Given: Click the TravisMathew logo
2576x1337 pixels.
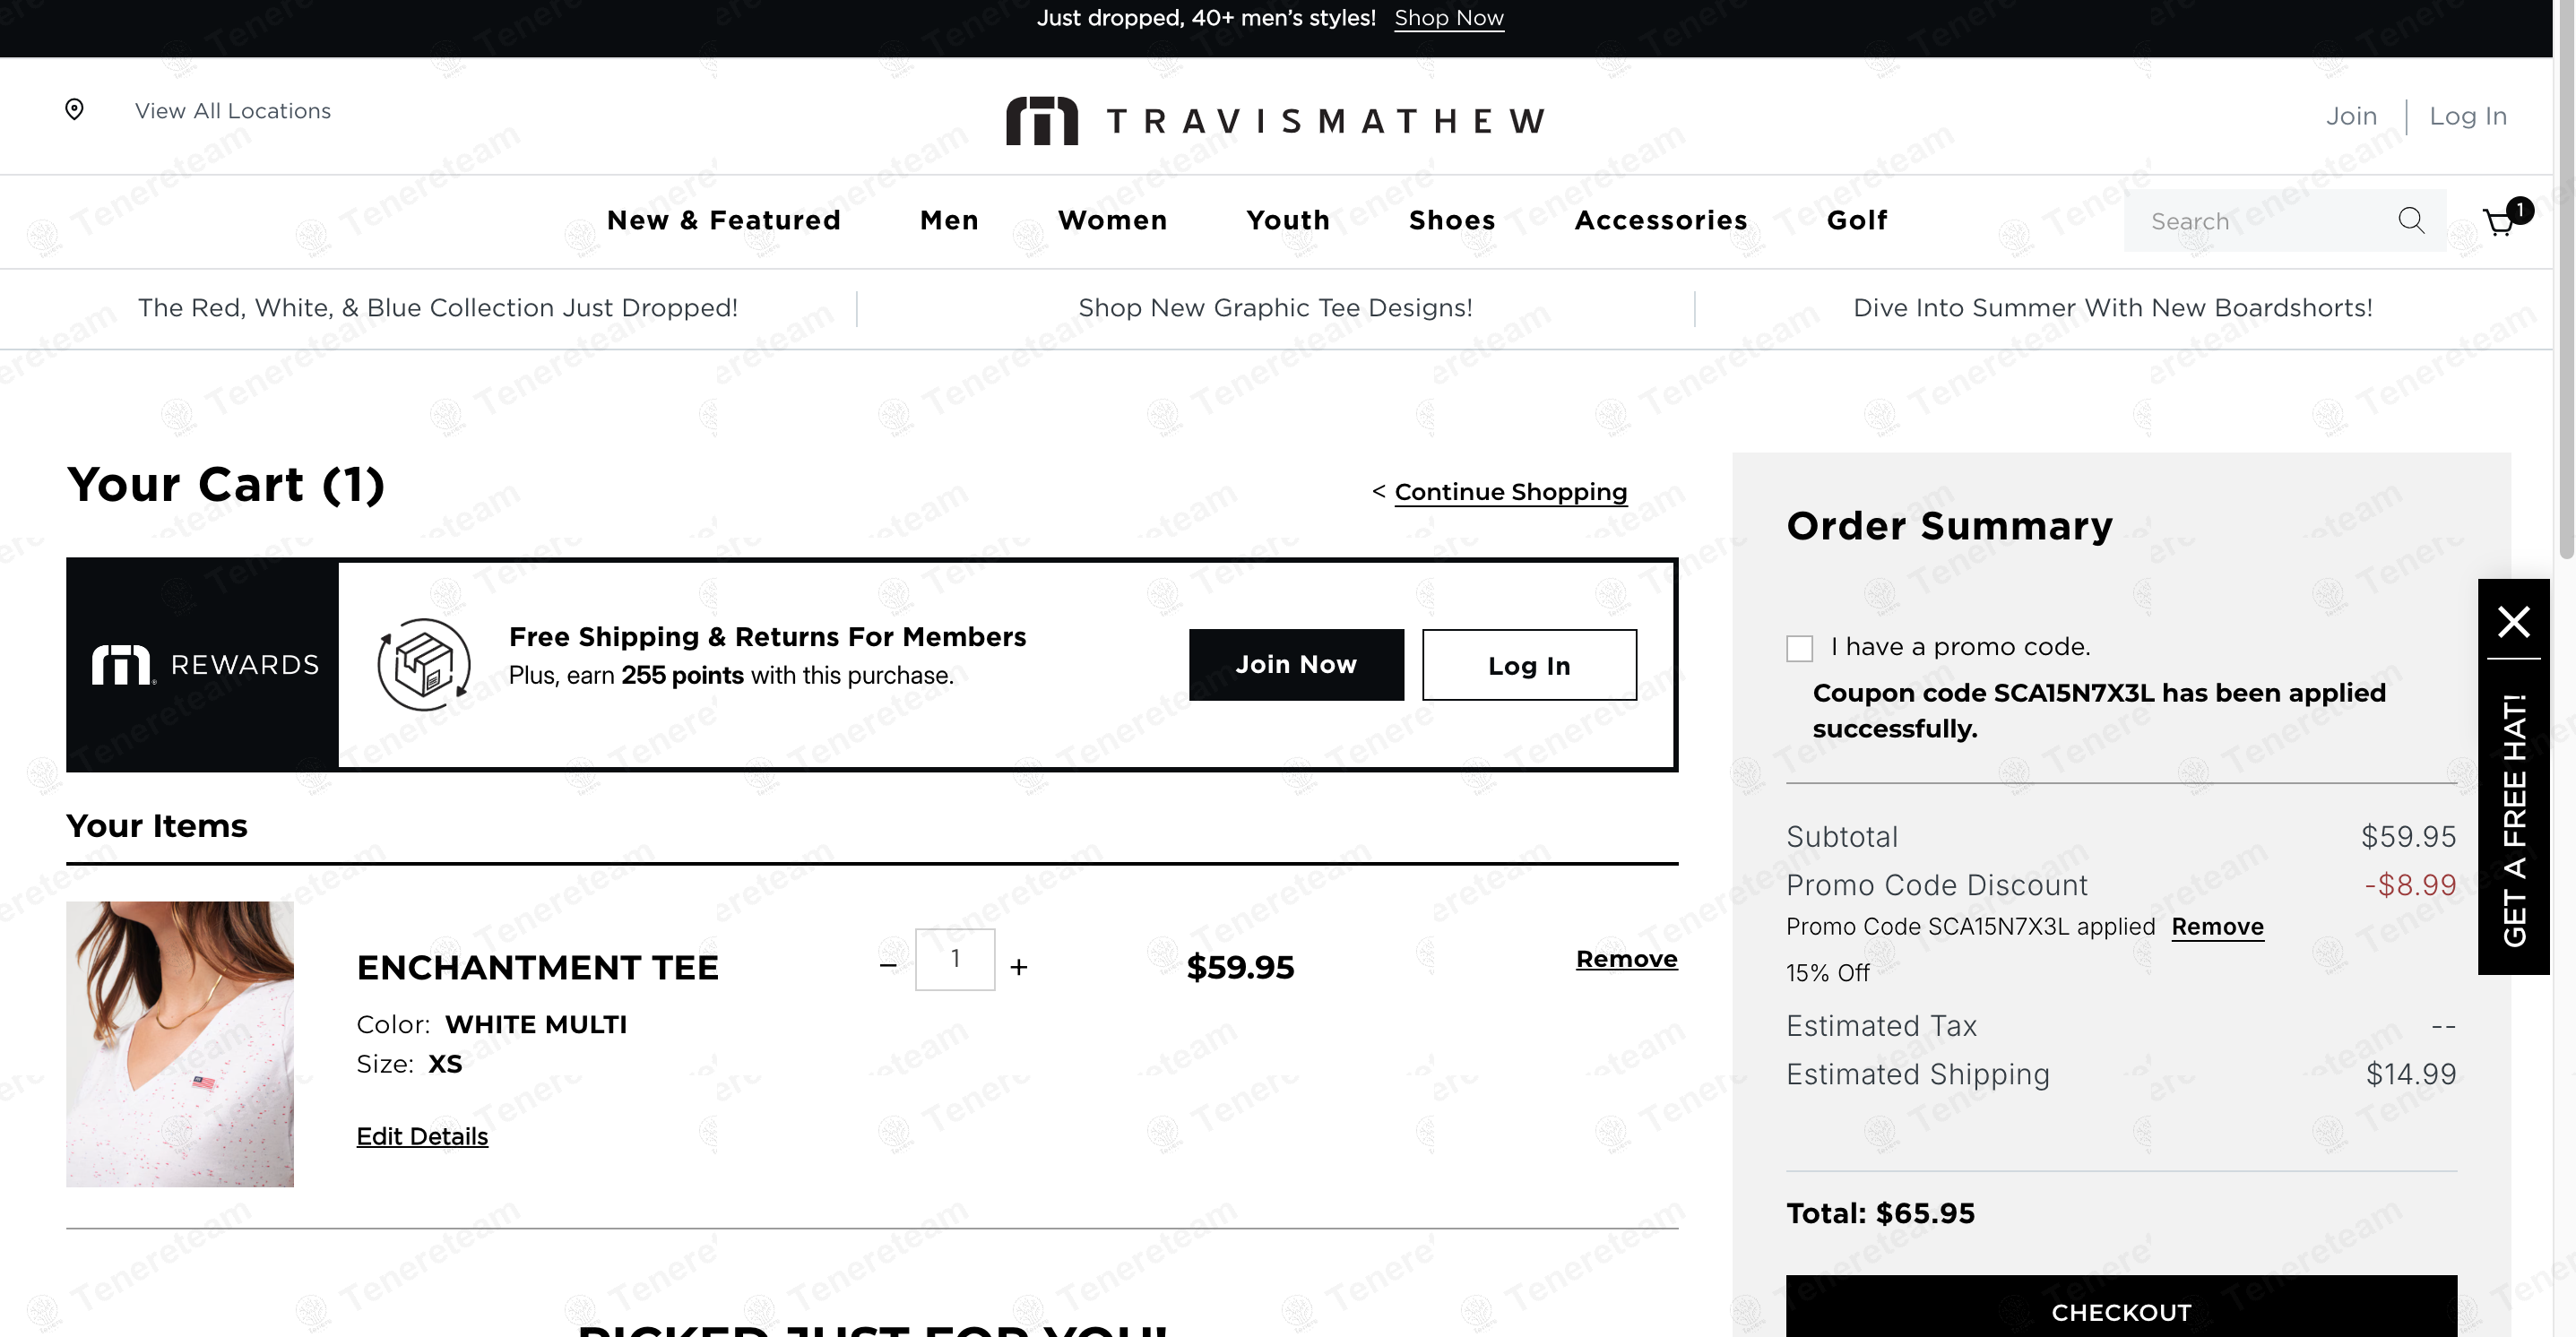Looking at the screenshot, I should (1276, 121).
